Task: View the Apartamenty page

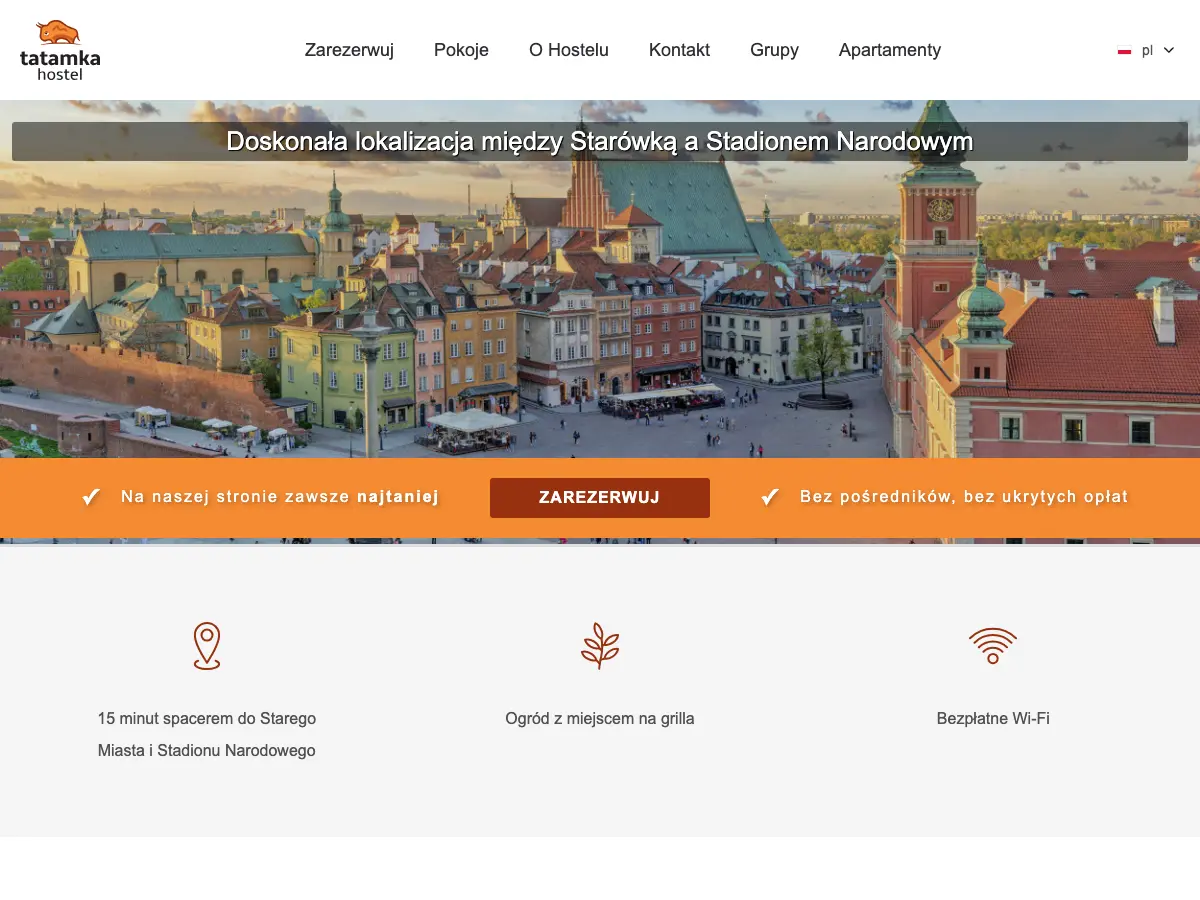Action: tap(889, 50)
